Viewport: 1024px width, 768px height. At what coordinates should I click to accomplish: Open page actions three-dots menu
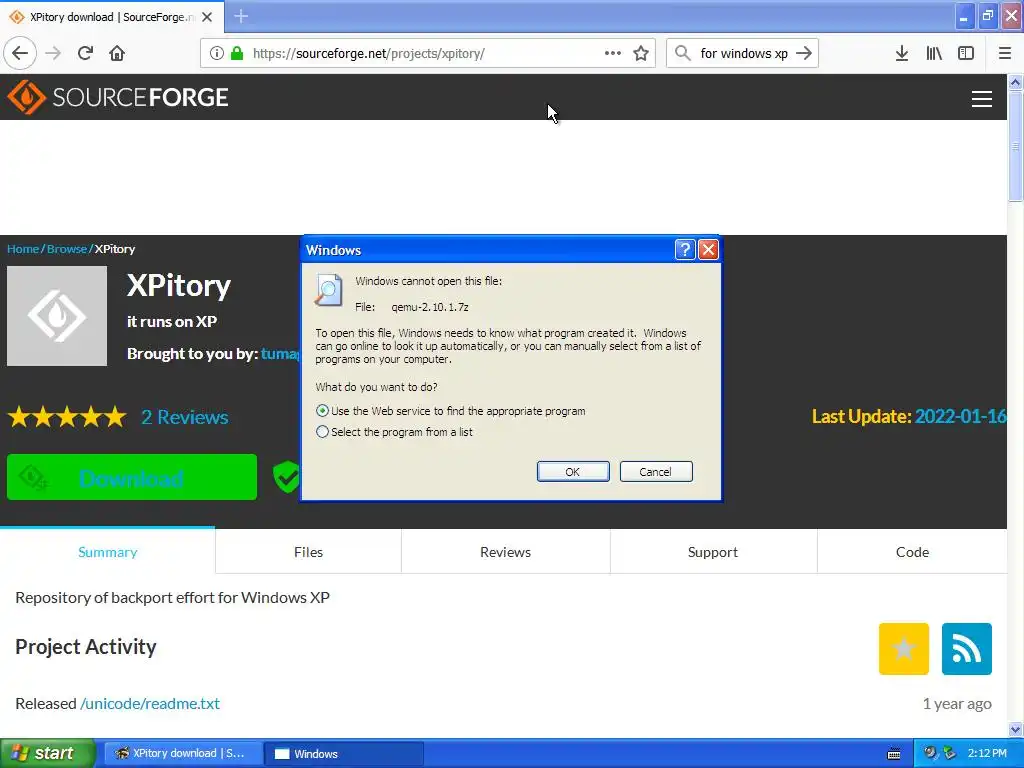pyautogui.click(x=613, y=53)
